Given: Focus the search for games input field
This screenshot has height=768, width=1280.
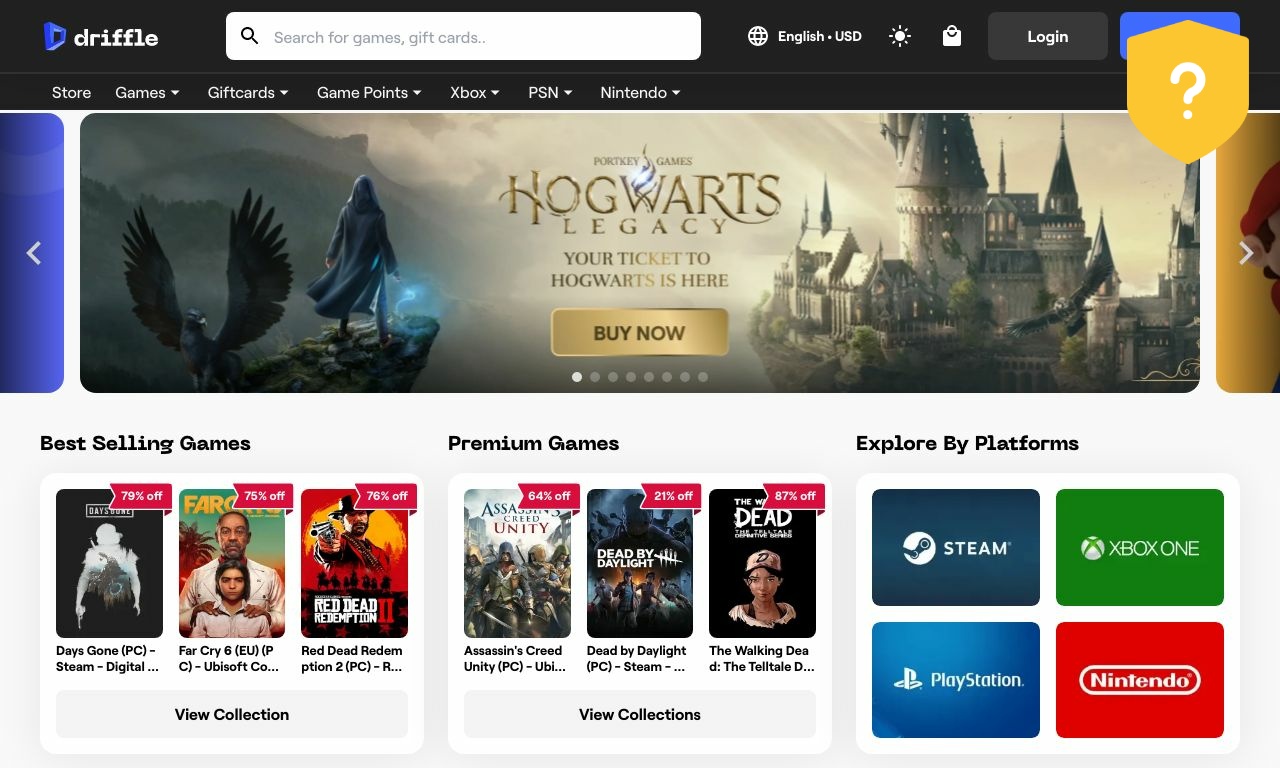Looking at the screenshot, I should tap(463, 36).
